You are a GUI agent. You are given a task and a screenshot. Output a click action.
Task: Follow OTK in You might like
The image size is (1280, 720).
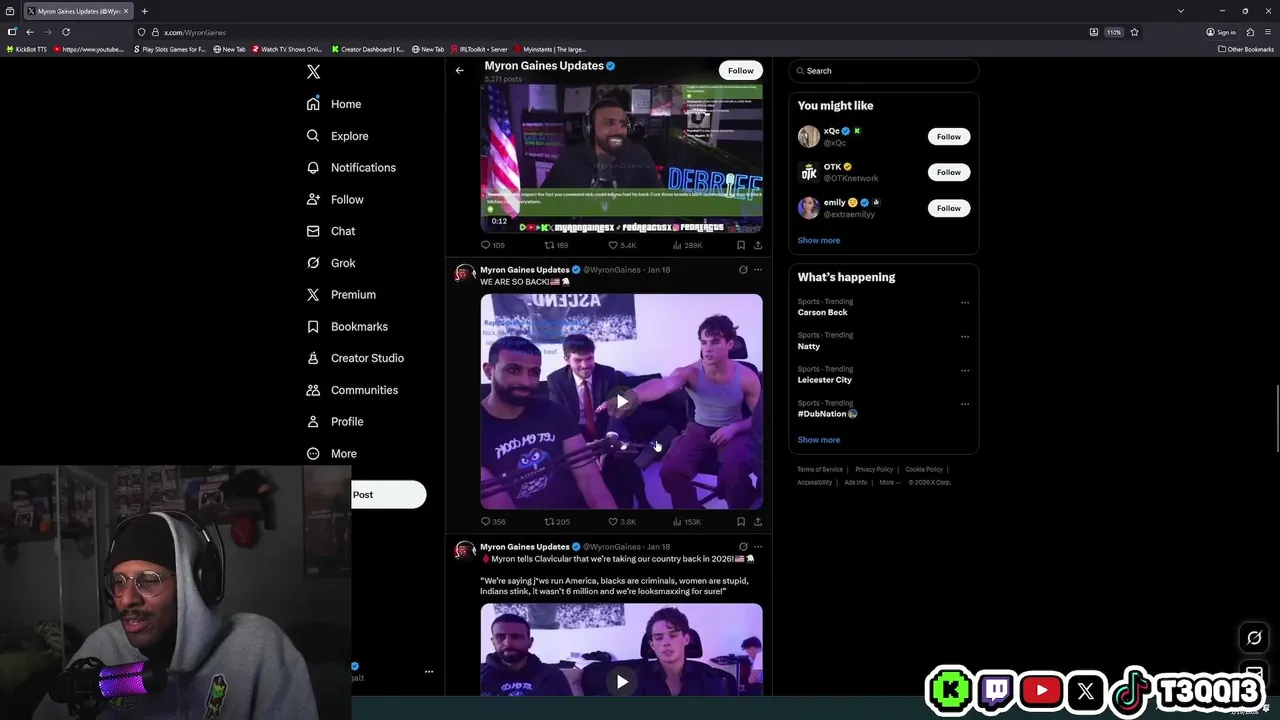[x=949, y=173]
